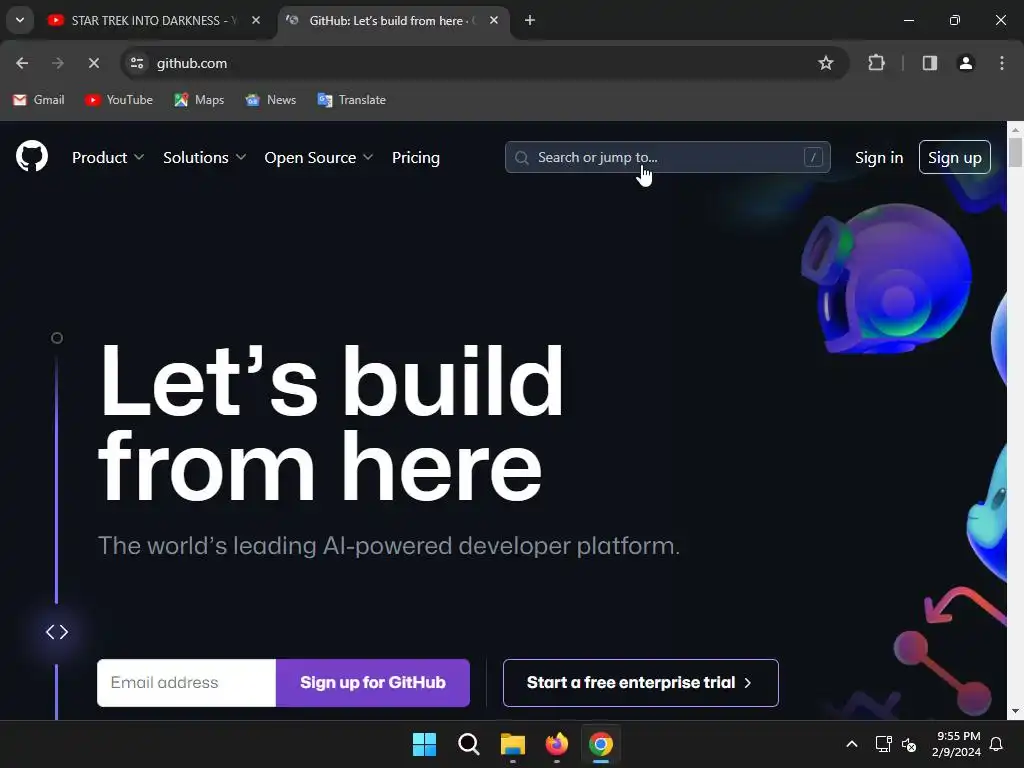Close the GitHub tab
This screenshot has height=768, width=1024.
(494, 20)
